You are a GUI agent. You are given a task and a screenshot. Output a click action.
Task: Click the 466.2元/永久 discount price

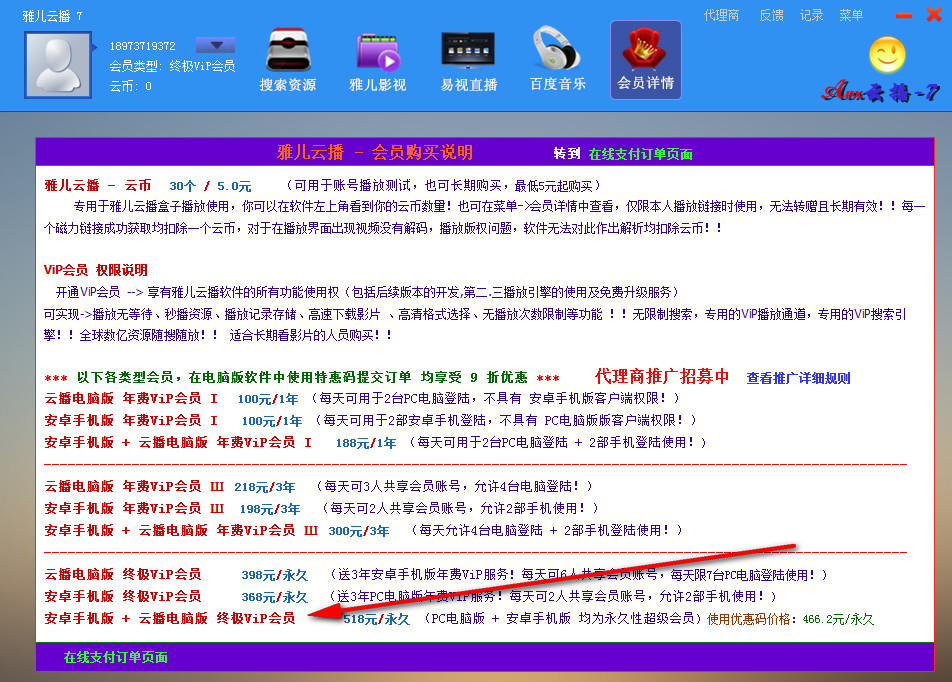click(x=838, y=619)
